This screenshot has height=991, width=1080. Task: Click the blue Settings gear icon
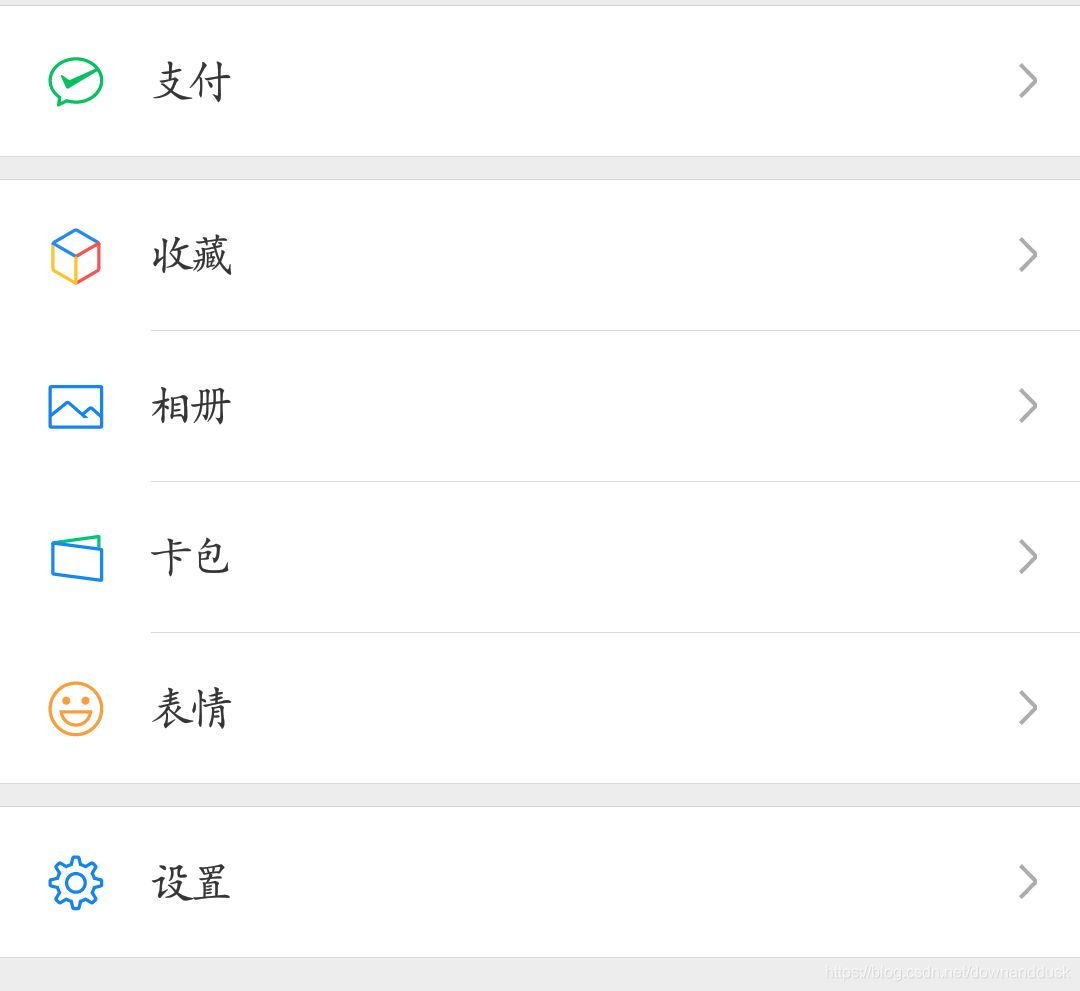[x=75, y=882]
